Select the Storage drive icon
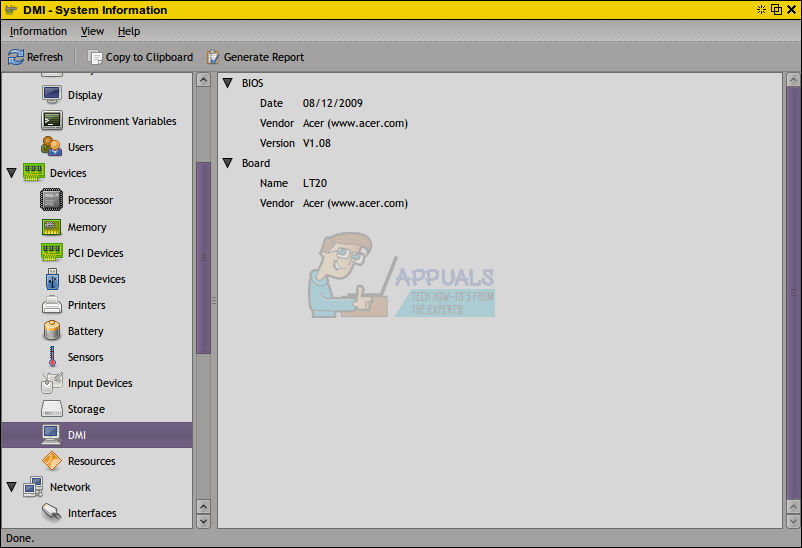 [x=52, y=409]
